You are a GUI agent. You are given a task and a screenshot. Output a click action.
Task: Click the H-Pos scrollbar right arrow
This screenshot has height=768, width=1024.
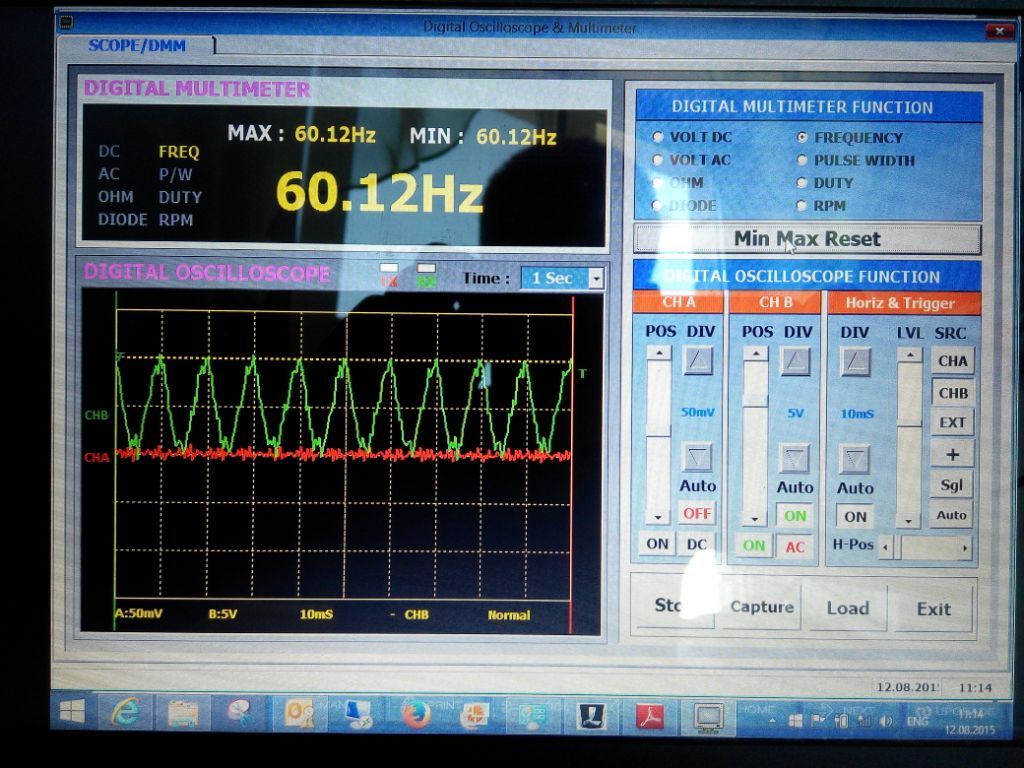click(965, 548)
